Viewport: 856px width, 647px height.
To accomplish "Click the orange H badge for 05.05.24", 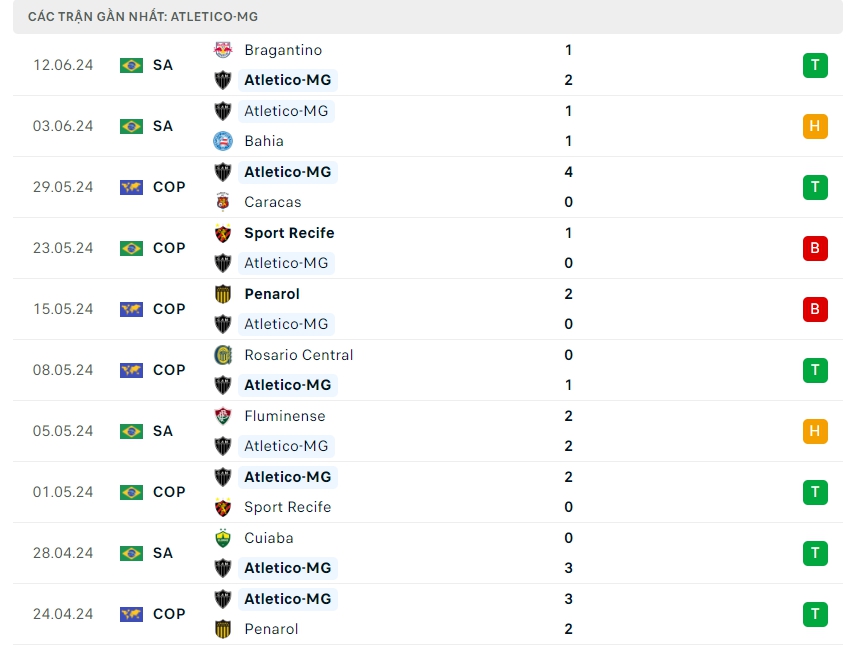I will 815,431.
